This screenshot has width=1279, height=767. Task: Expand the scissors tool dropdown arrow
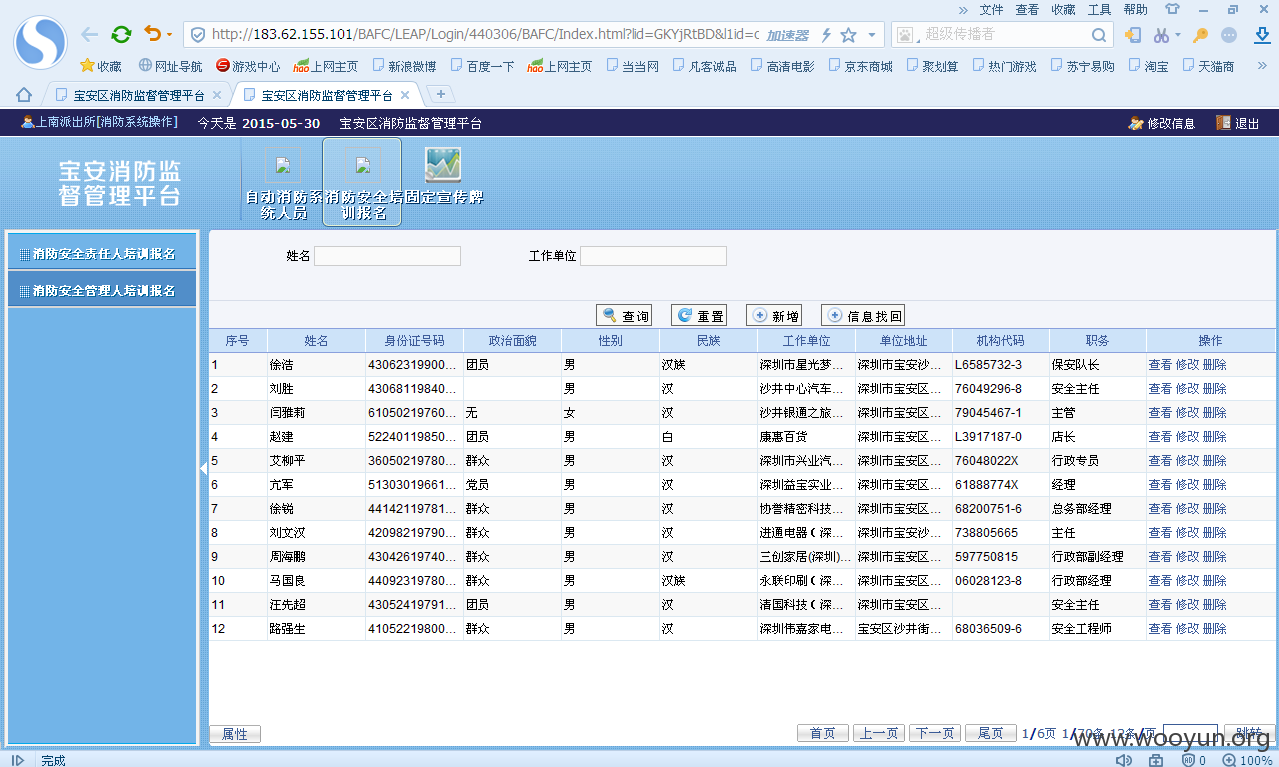(x=1177, y=35)
